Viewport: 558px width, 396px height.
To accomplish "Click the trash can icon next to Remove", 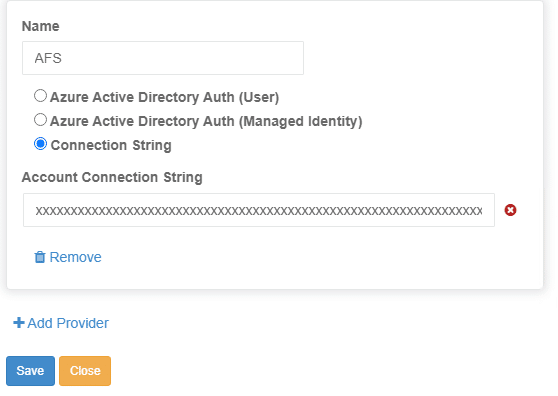I will click(40, 257).
